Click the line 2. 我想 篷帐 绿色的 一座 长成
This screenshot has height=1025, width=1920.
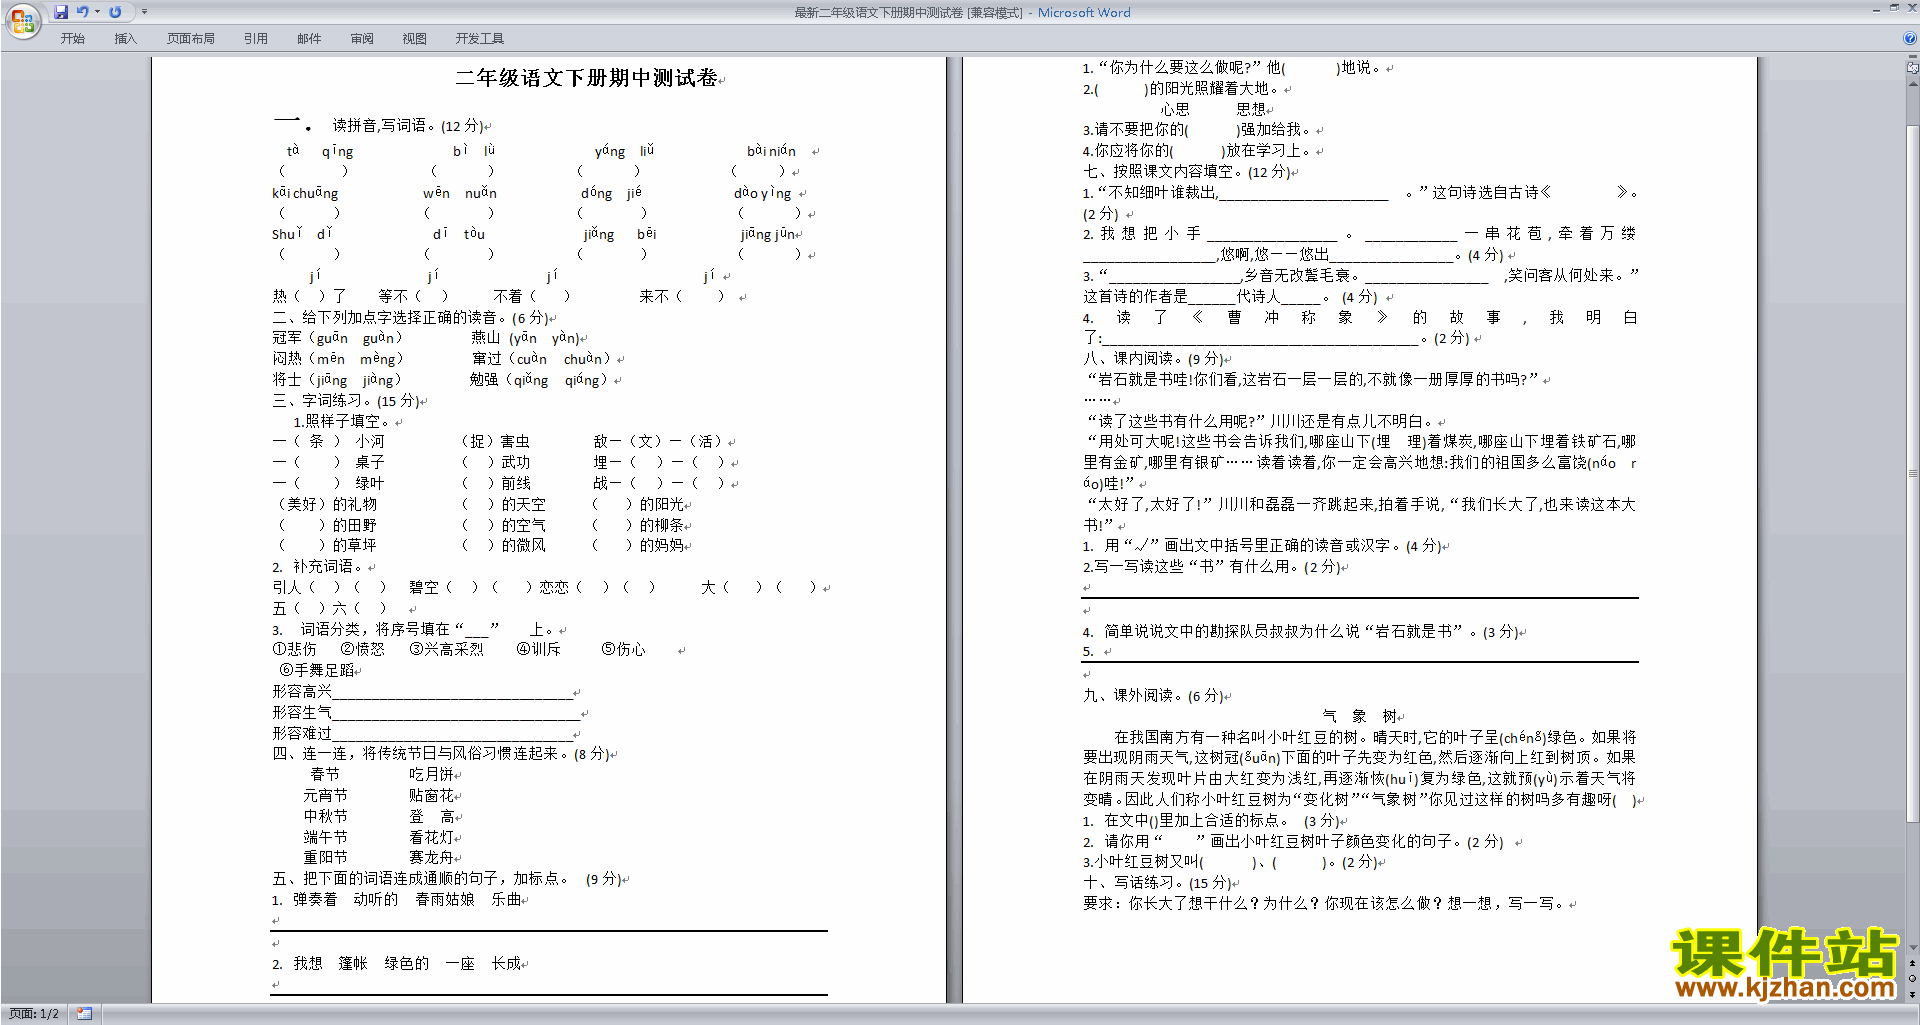pyautogui.click(x=397, y=964)
